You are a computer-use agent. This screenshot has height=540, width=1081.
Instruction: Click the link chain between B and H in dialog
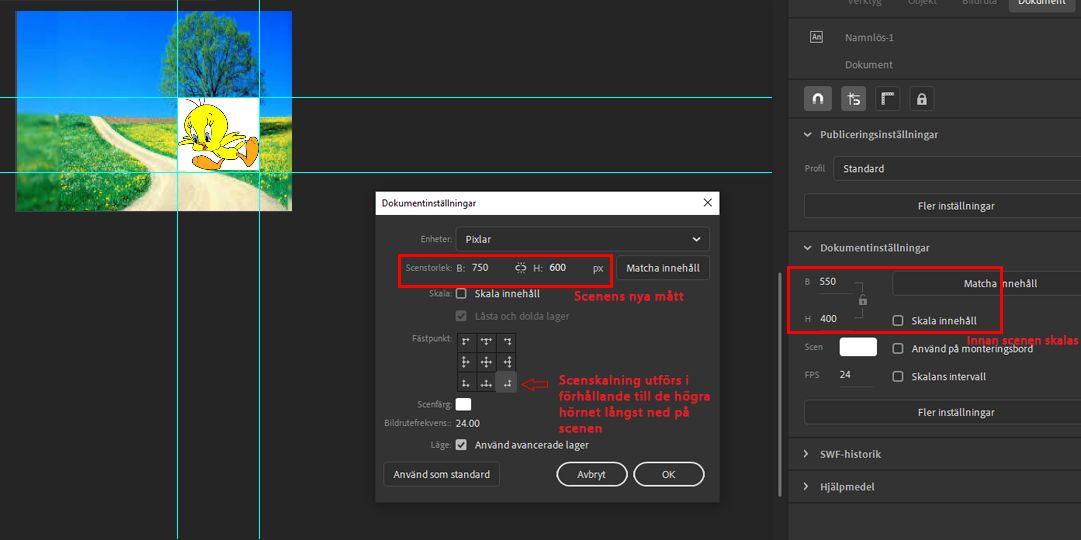[521, 268]
